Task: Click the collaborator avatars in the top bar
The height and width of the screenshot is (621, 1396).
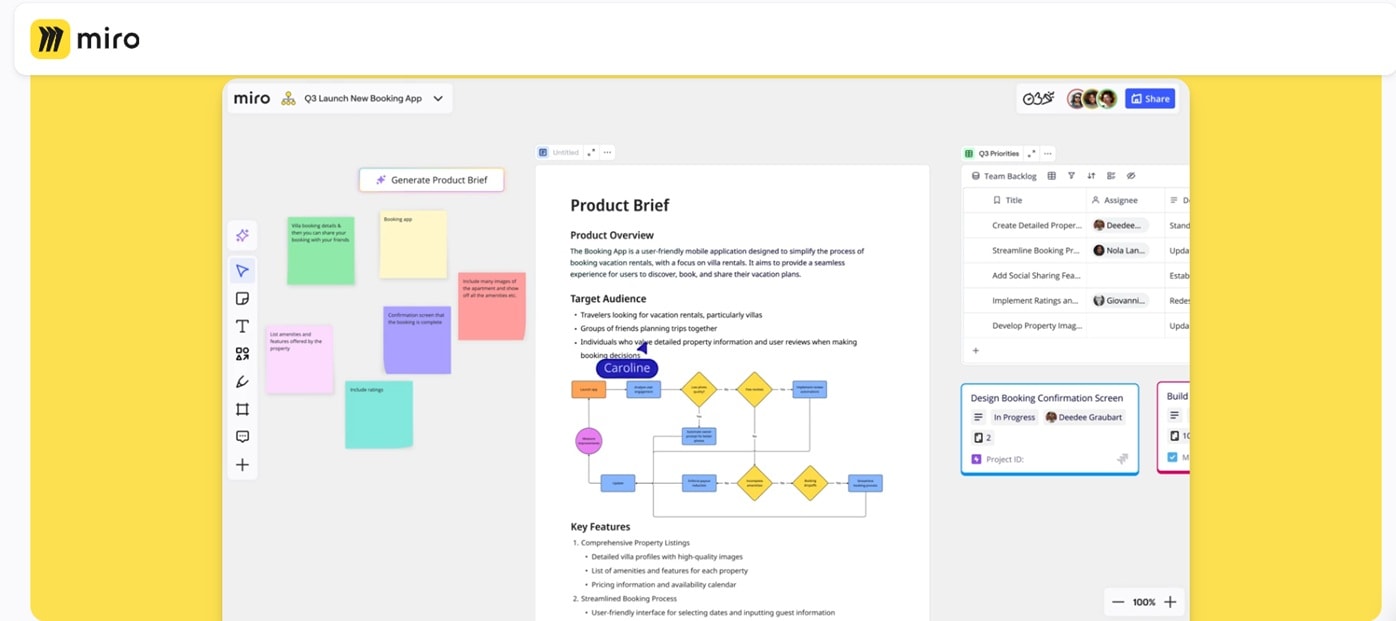Action: coord(1091,98)
